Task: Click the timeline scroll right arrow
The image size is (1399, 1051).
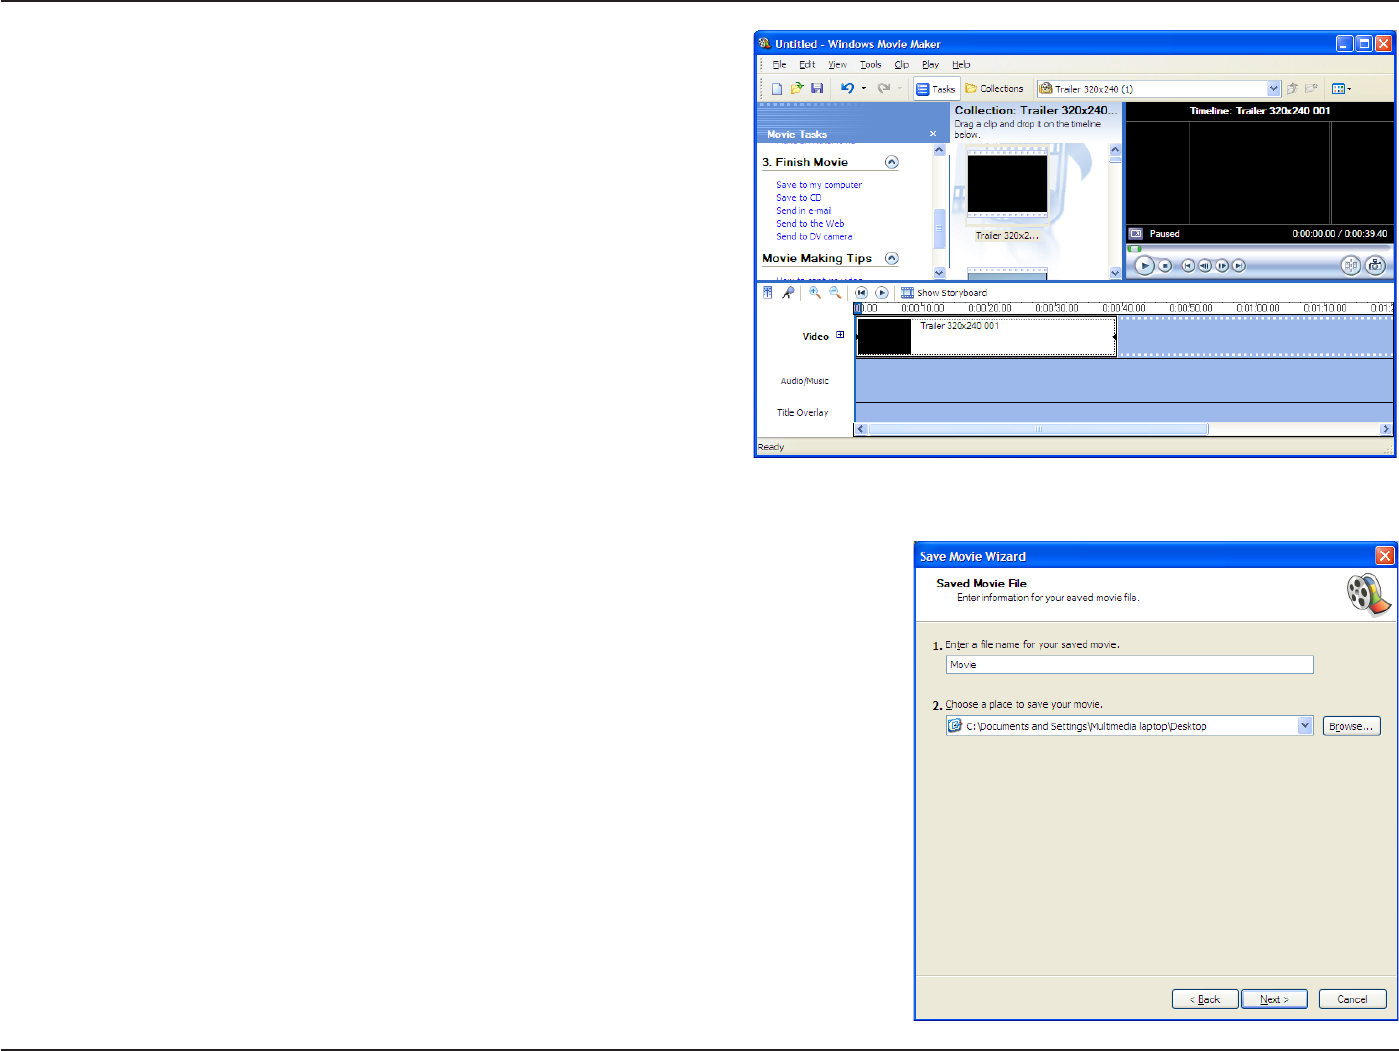Action: coord(1386,429)
